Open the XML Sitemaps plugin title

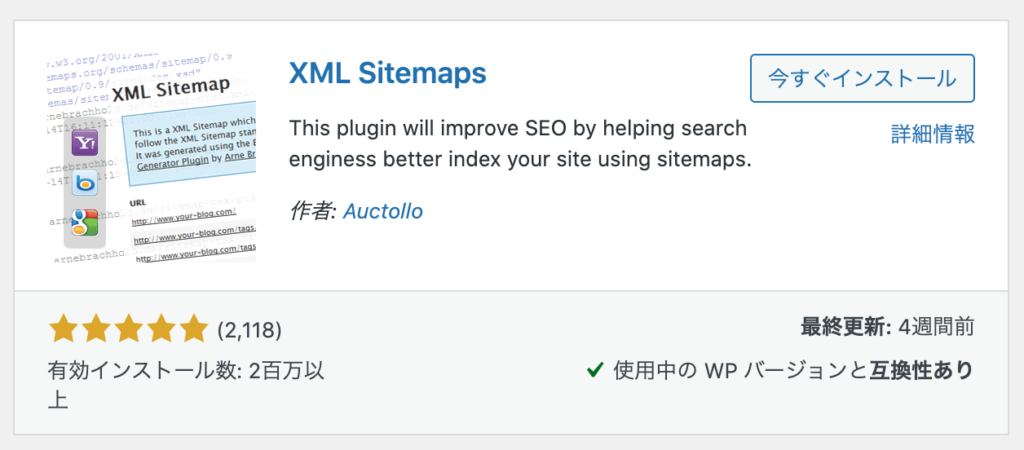pos(388,74)
